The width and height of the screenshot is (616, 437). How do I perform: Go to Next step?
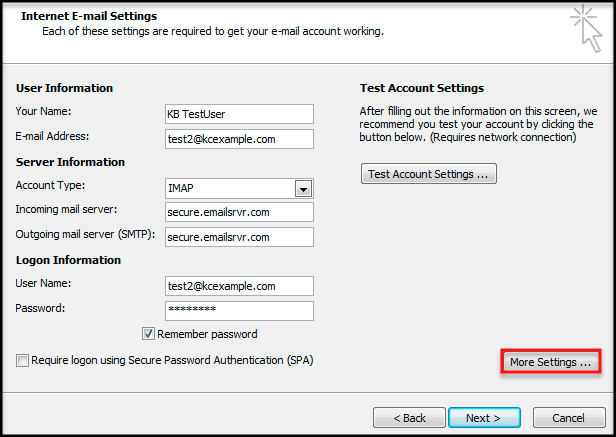484,417
